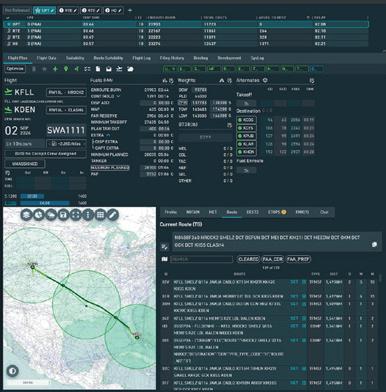Open the KDEN arrival runway CLASH4 selector

[x=66, y=110]
